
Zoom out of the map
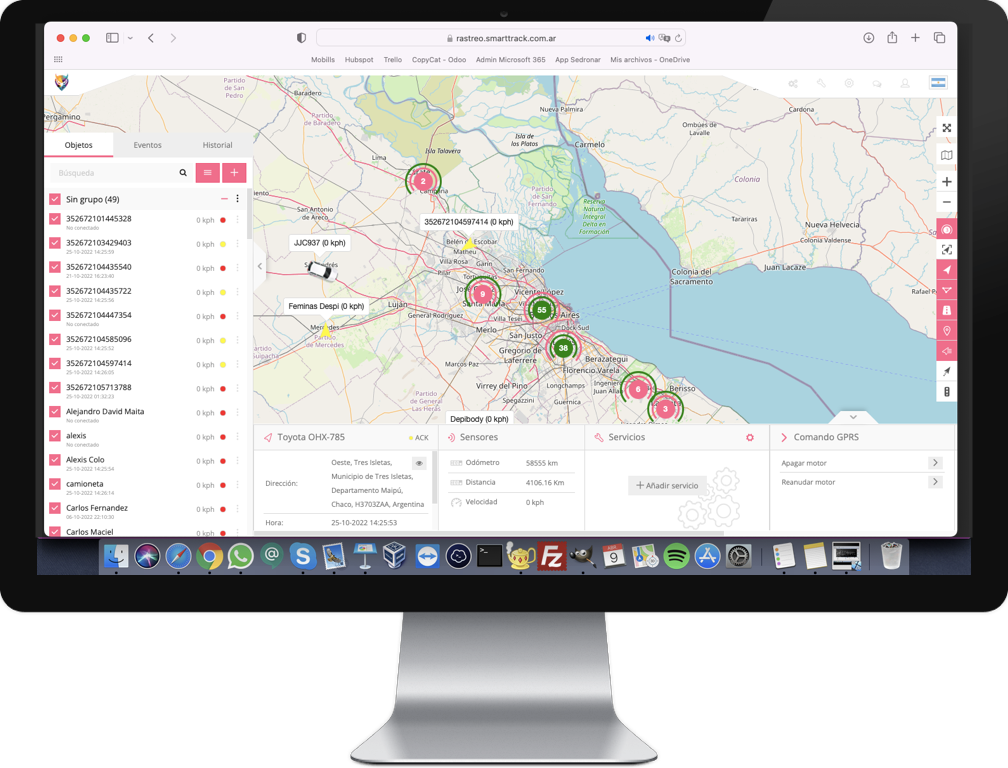click(x=946, y=202)
